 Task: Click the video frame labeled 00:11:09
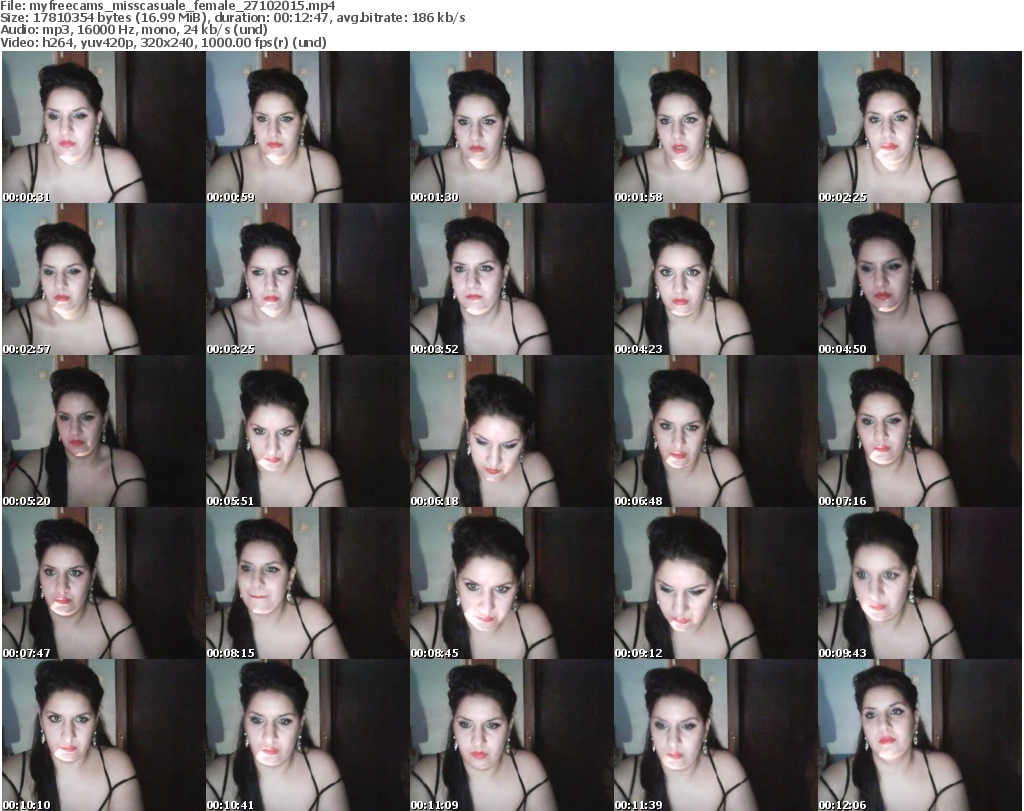click(x=511, y=735)
